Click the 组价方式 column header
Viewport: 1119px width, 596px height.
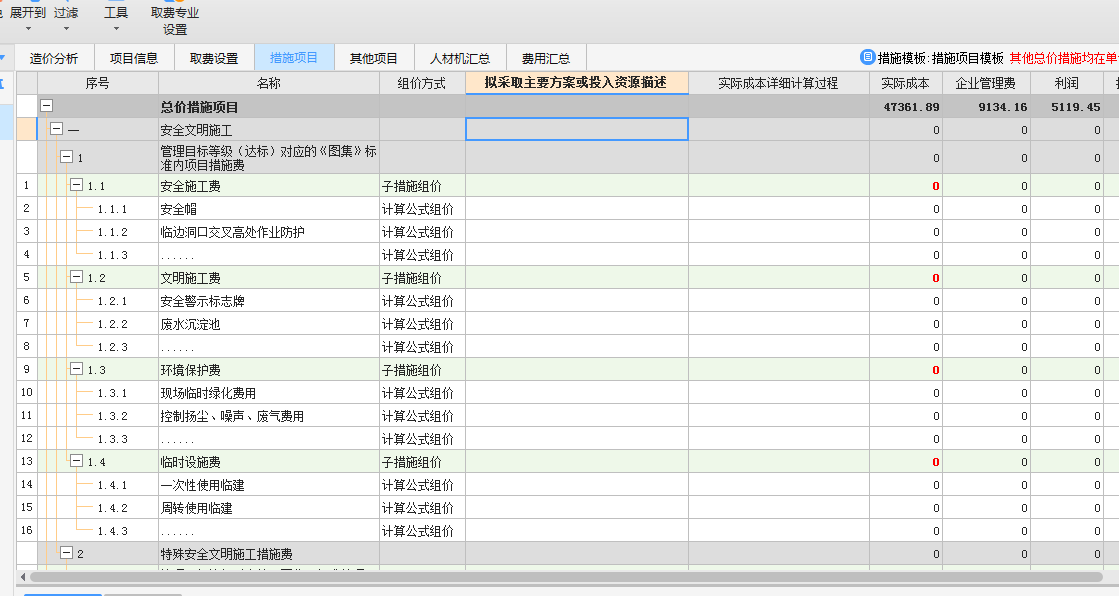[422, 83]
